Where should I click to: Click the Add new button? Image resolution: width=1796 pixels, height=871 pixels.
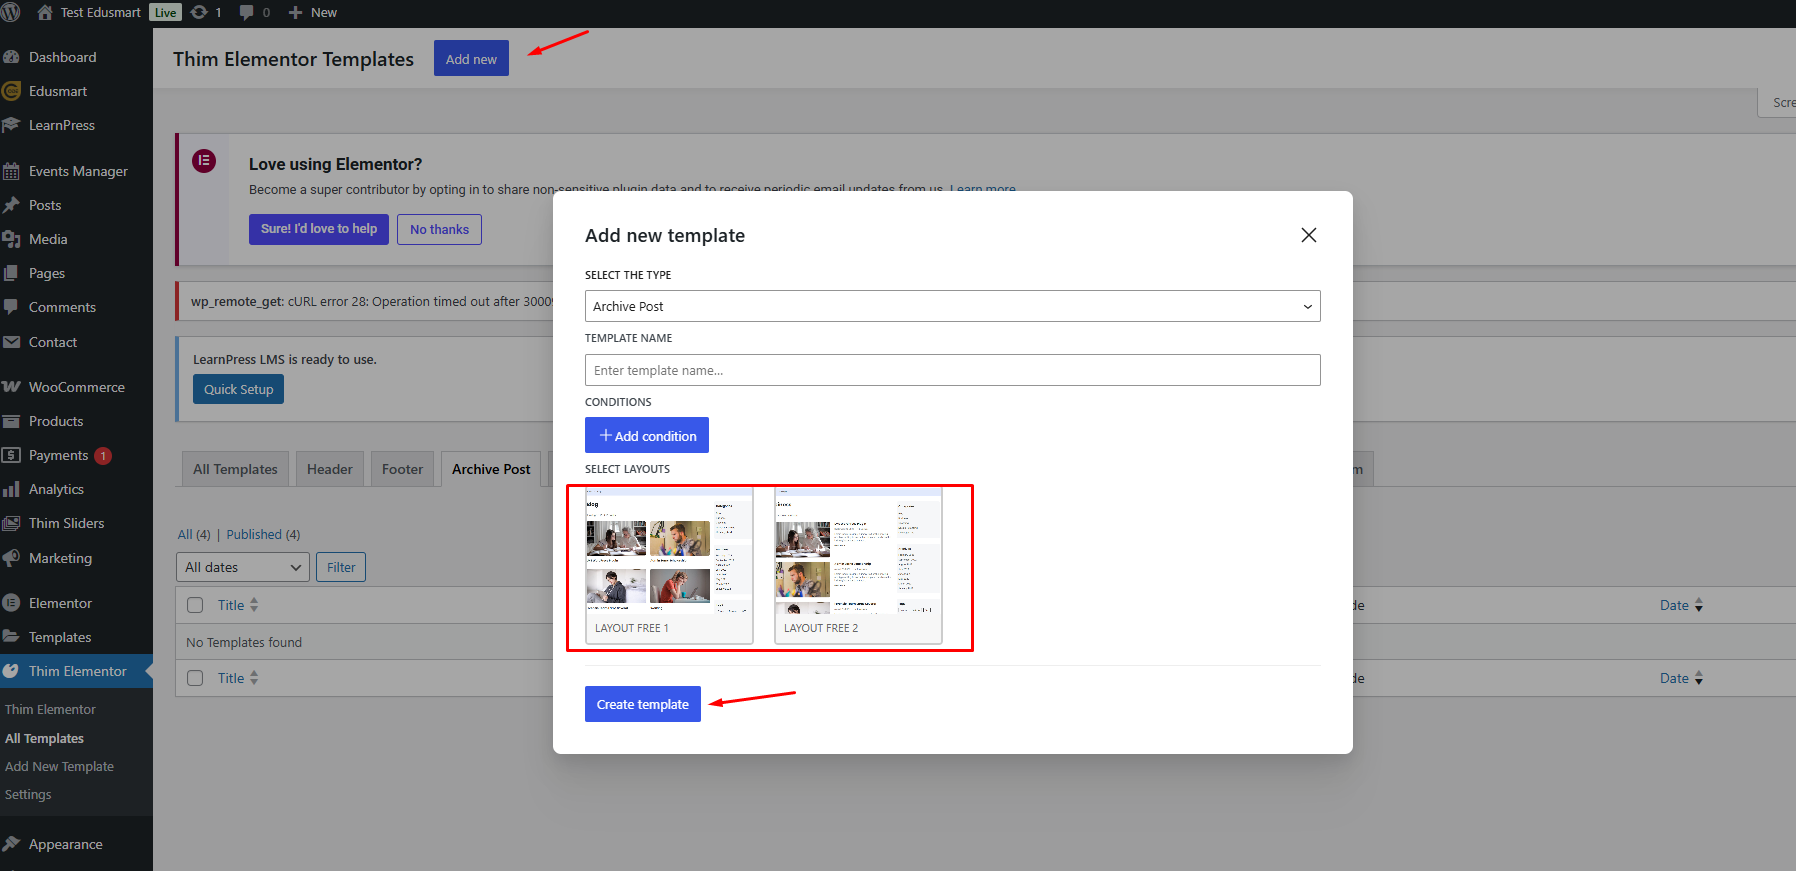(x=471, y=59)
